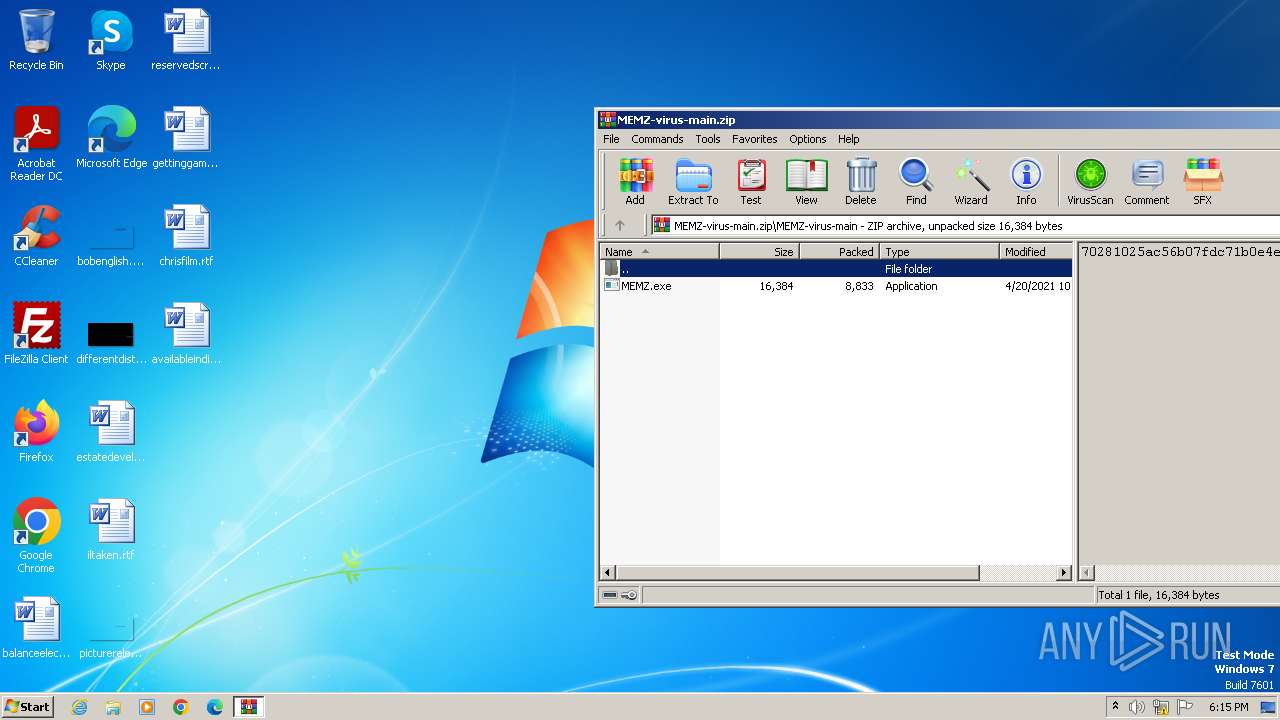The image size is (1280, 720).
Task: Click 8,833 packed size cell
Action: [858, 286]
